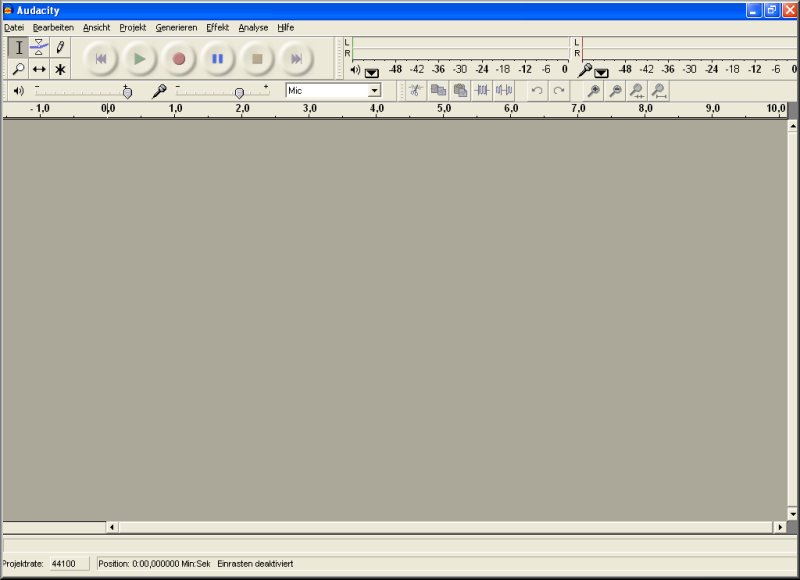This screenshot has width=800, height=580.
Task: Open the Mic input source dropdown
Action: (x=375, y=91)
